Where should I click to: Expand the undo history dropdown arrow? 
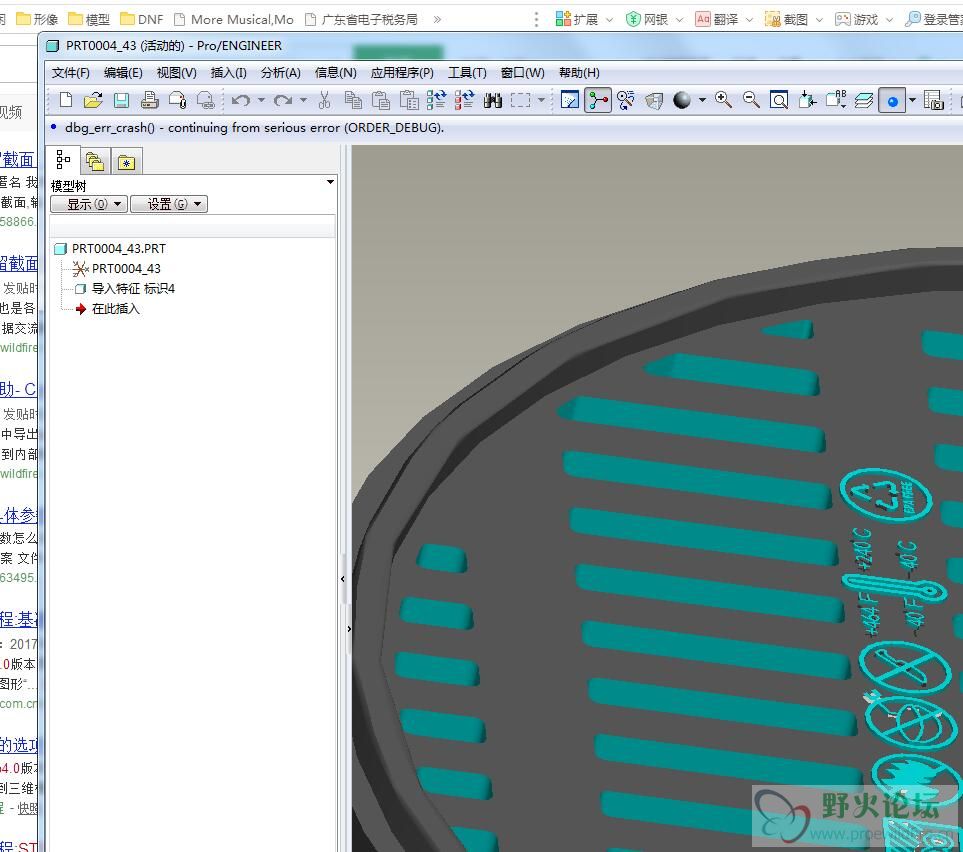pos(261,100)
